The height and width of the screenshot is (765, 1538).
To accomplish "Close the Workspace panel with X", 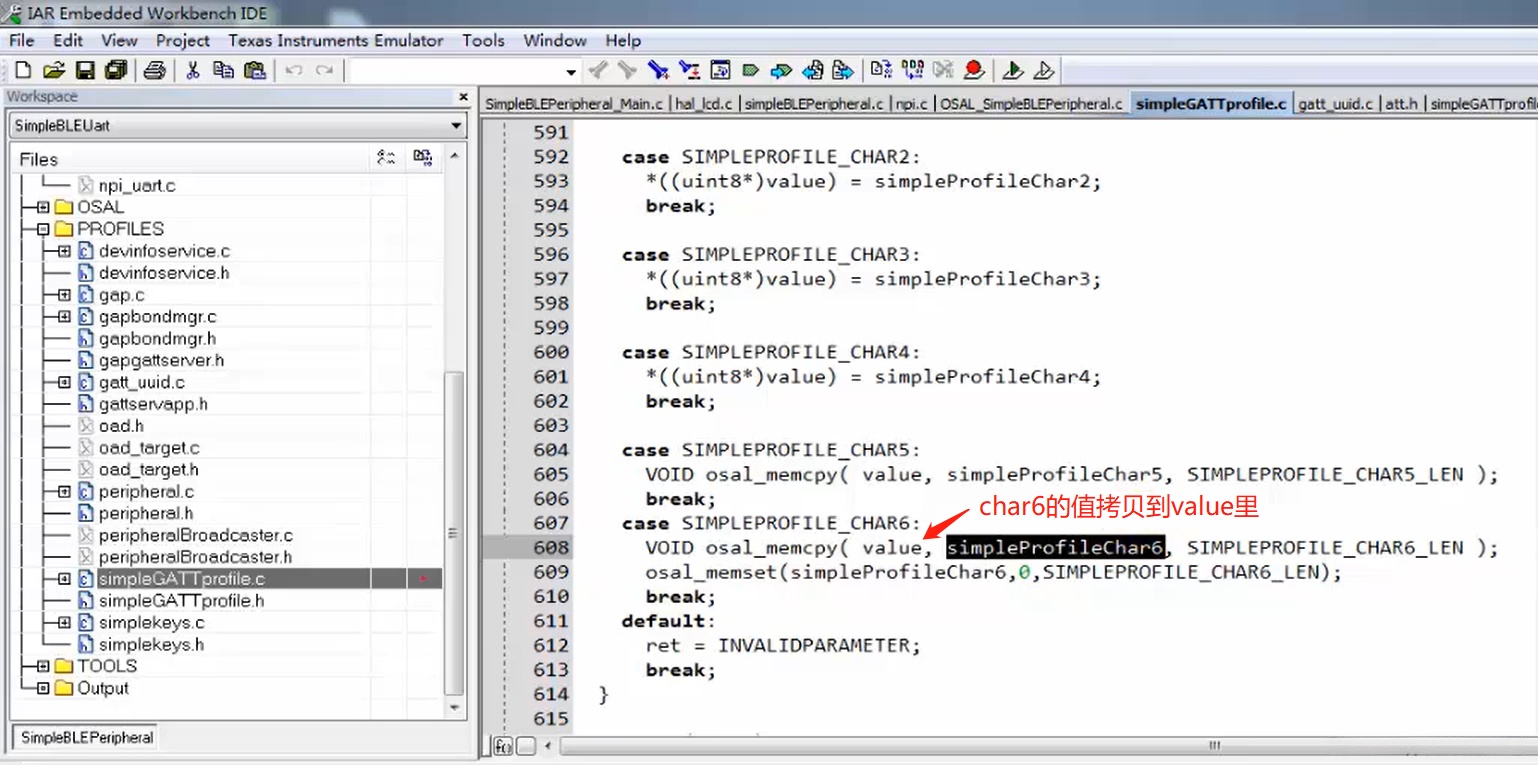I will click(x=463, y=97).
